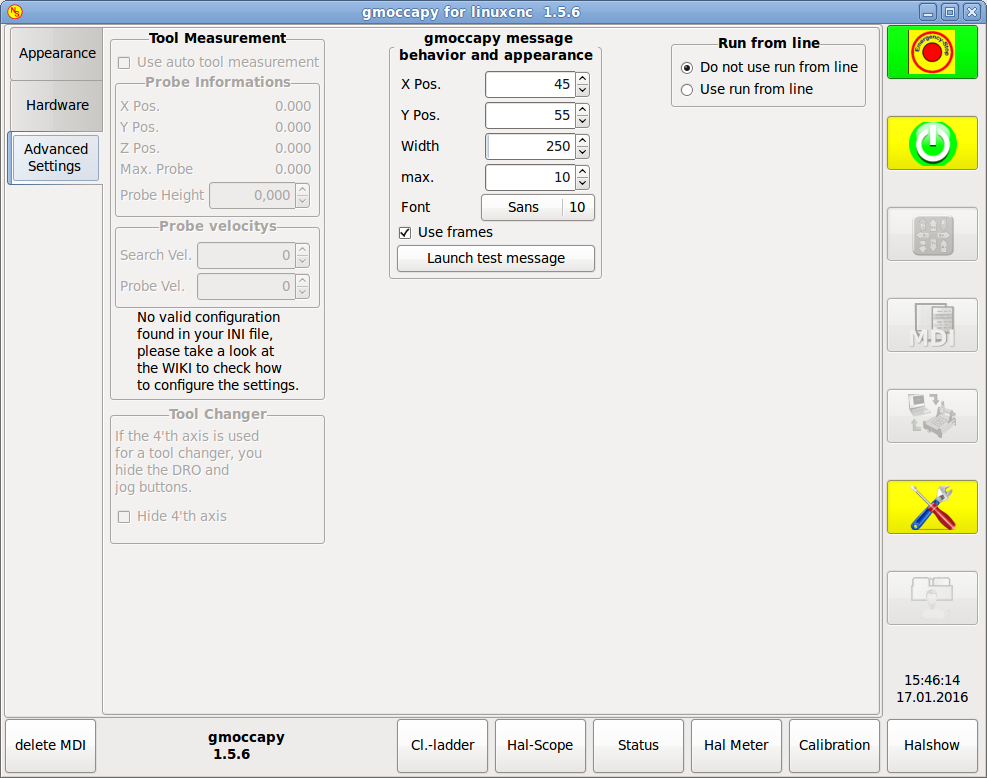The image size is (987, 778).
Task: Open Hal-Scope from the bottom bar
Action: [540, 745]
